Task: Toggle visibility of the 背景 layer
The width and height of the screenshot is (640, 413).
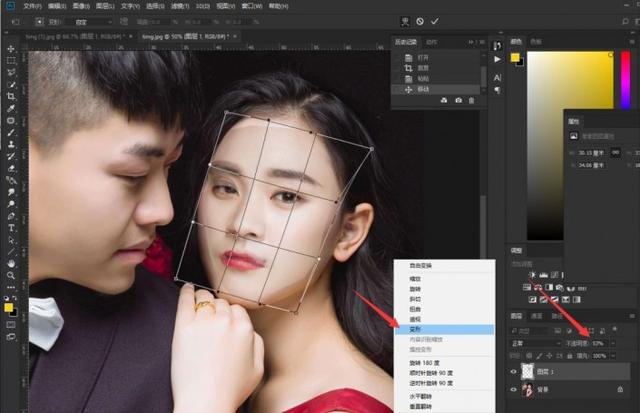Action: click(x=513, y=390)
